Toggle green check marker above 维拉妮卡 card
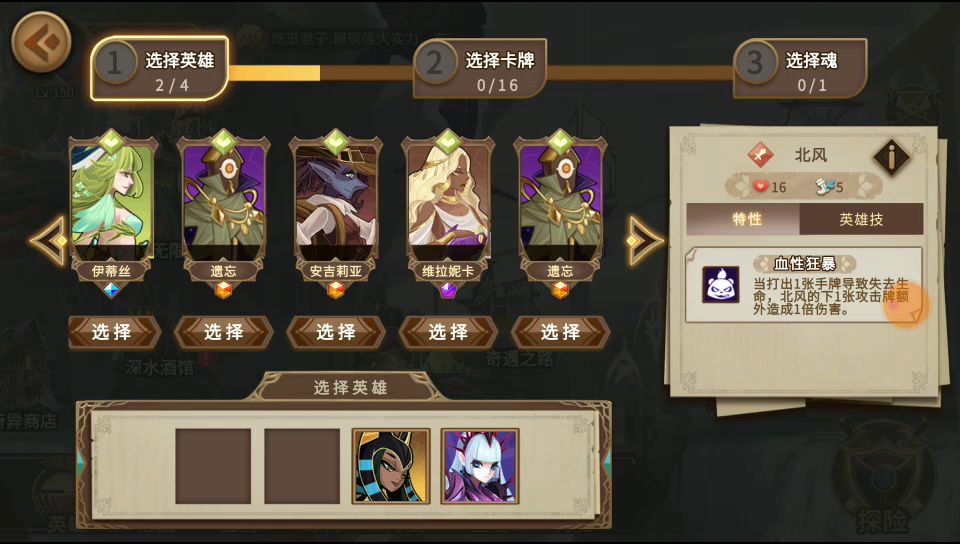Screen dimensions: 960x544 pos(448,141)
